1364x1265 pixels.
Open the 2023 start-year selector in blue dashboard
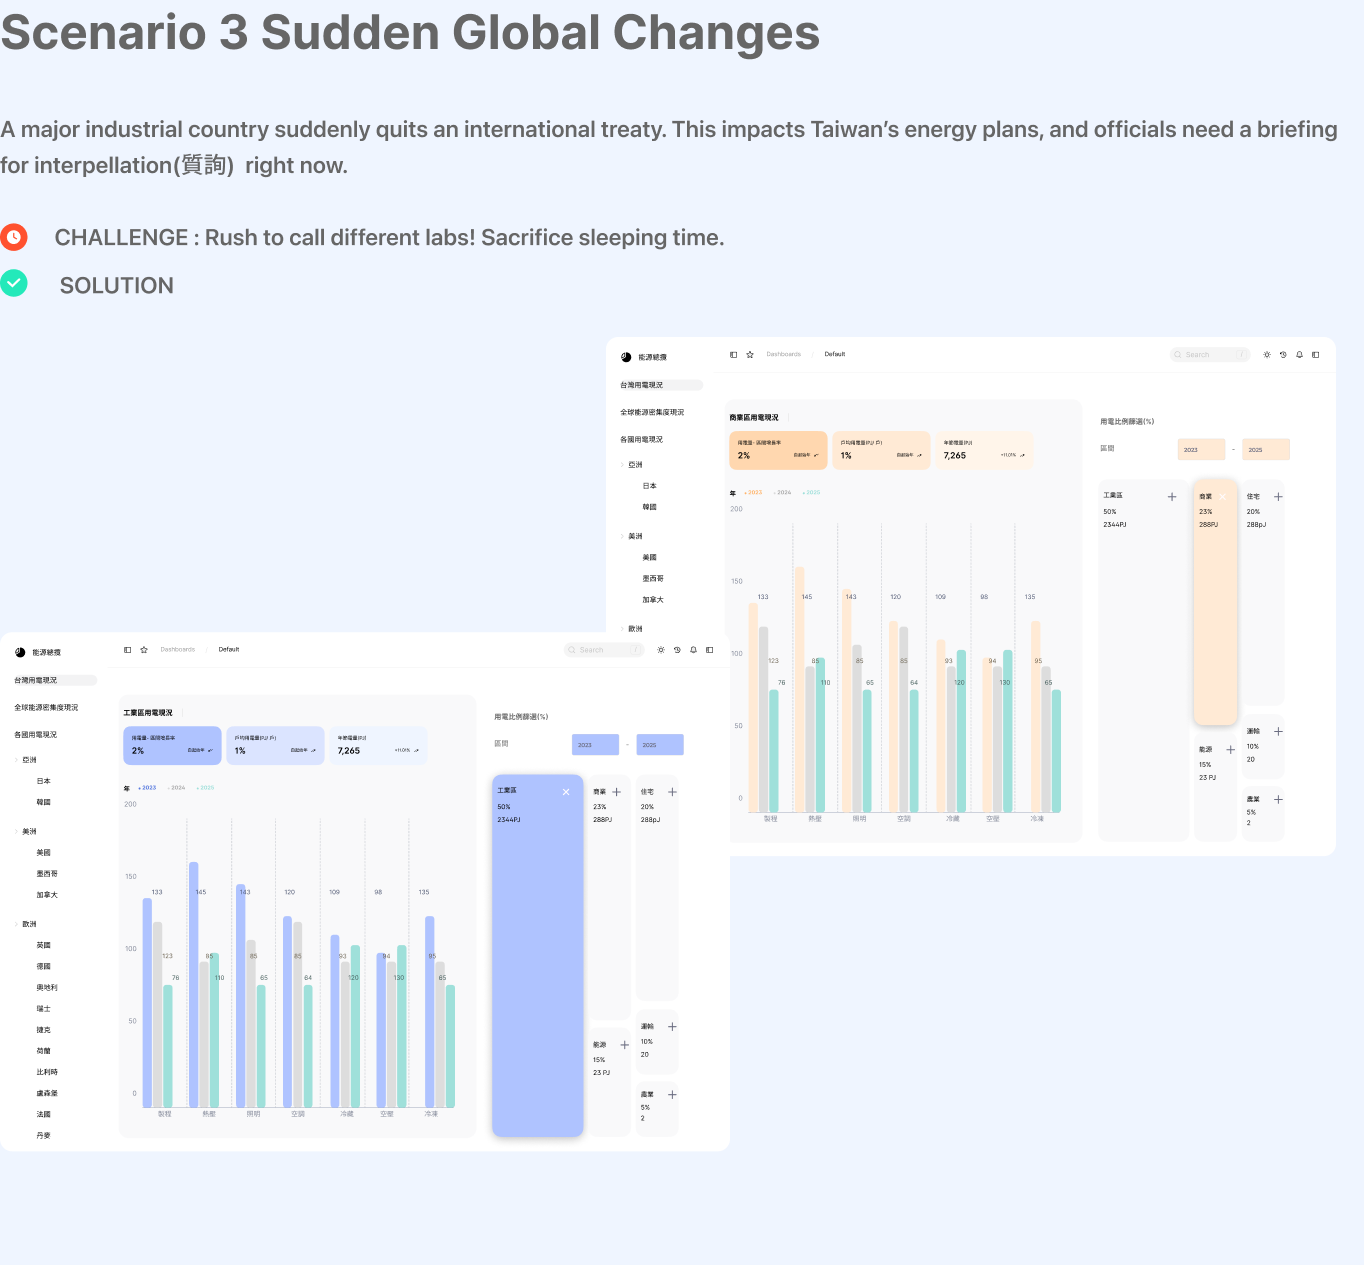(595, 745)
